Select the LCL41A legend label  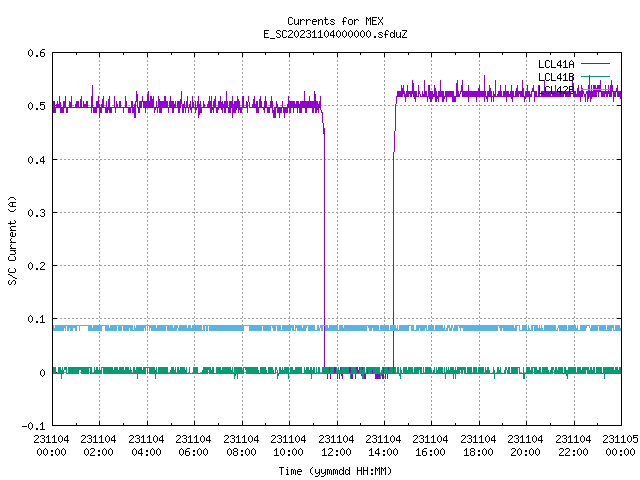[556, 64]
